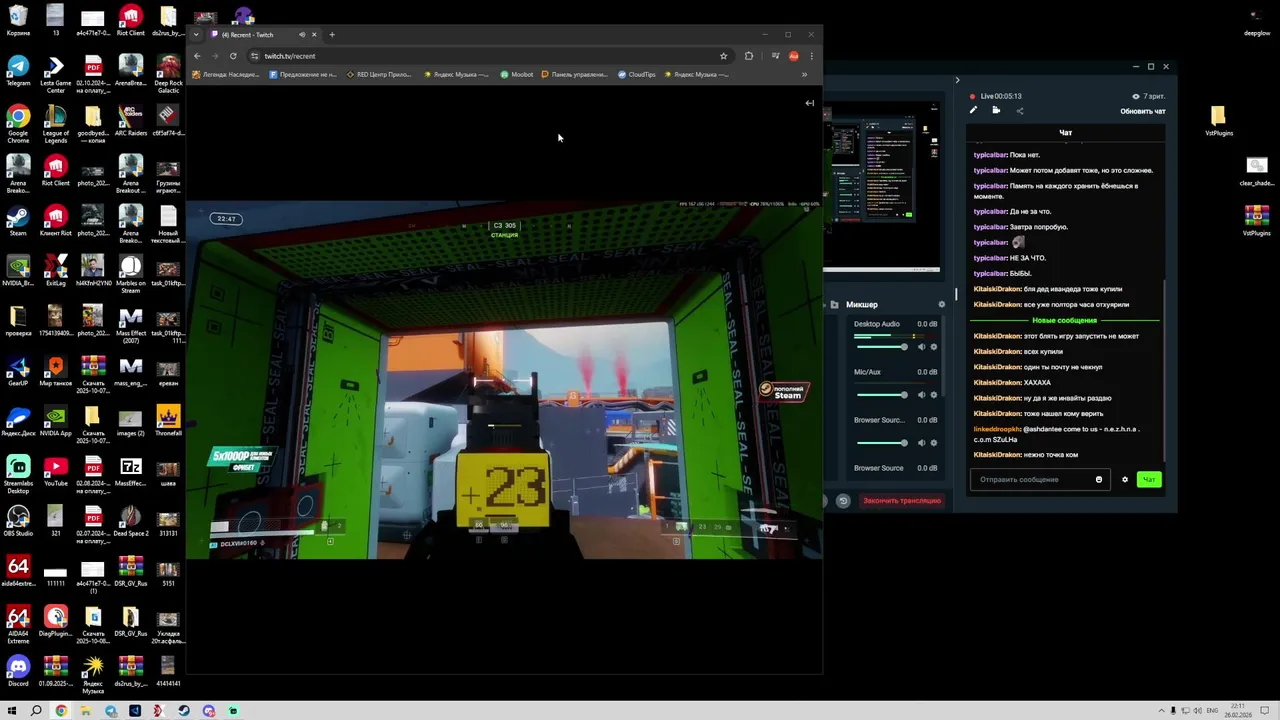This screenshot has height=720, width=1280.
Task: Send message with green Чат button
Action: point(1149,479)
